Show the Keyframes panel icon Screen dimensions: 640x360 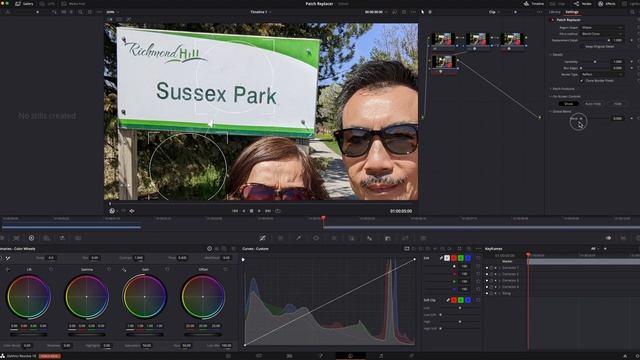[x=608, y=238]
